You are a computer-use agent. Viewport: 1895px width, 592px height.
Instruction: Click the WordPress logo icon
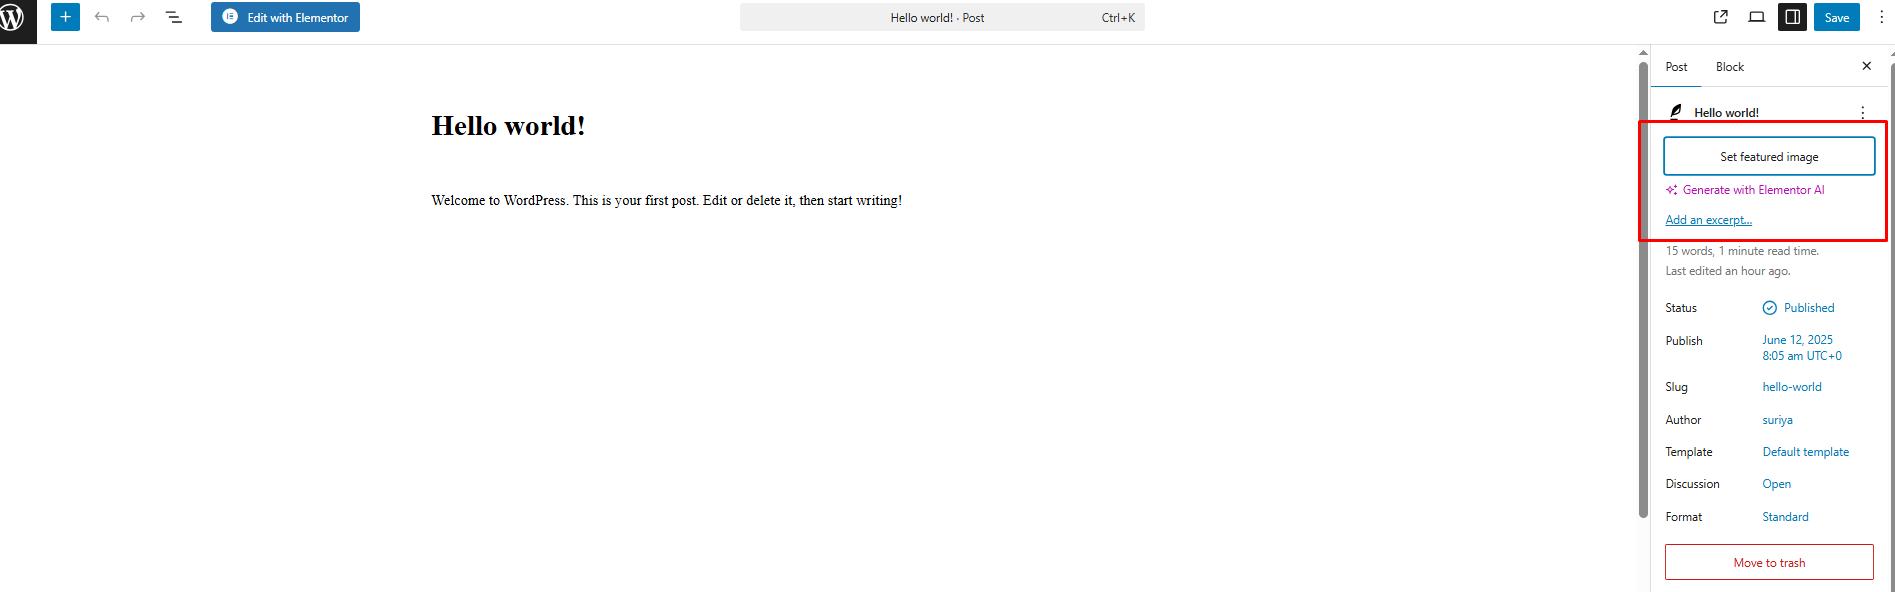[13, 18]
